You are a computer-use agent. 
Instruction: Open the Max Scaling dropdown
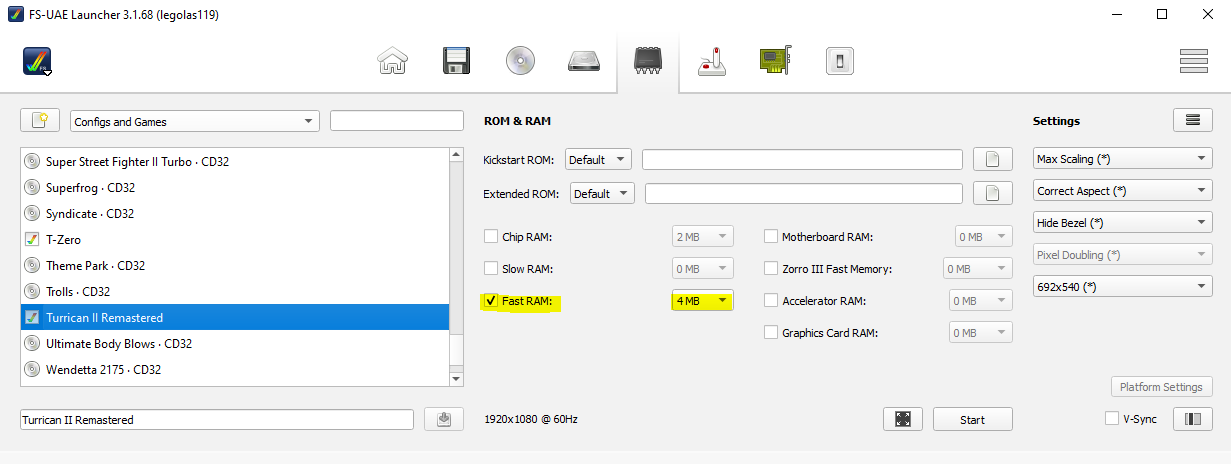(1122, 159)
